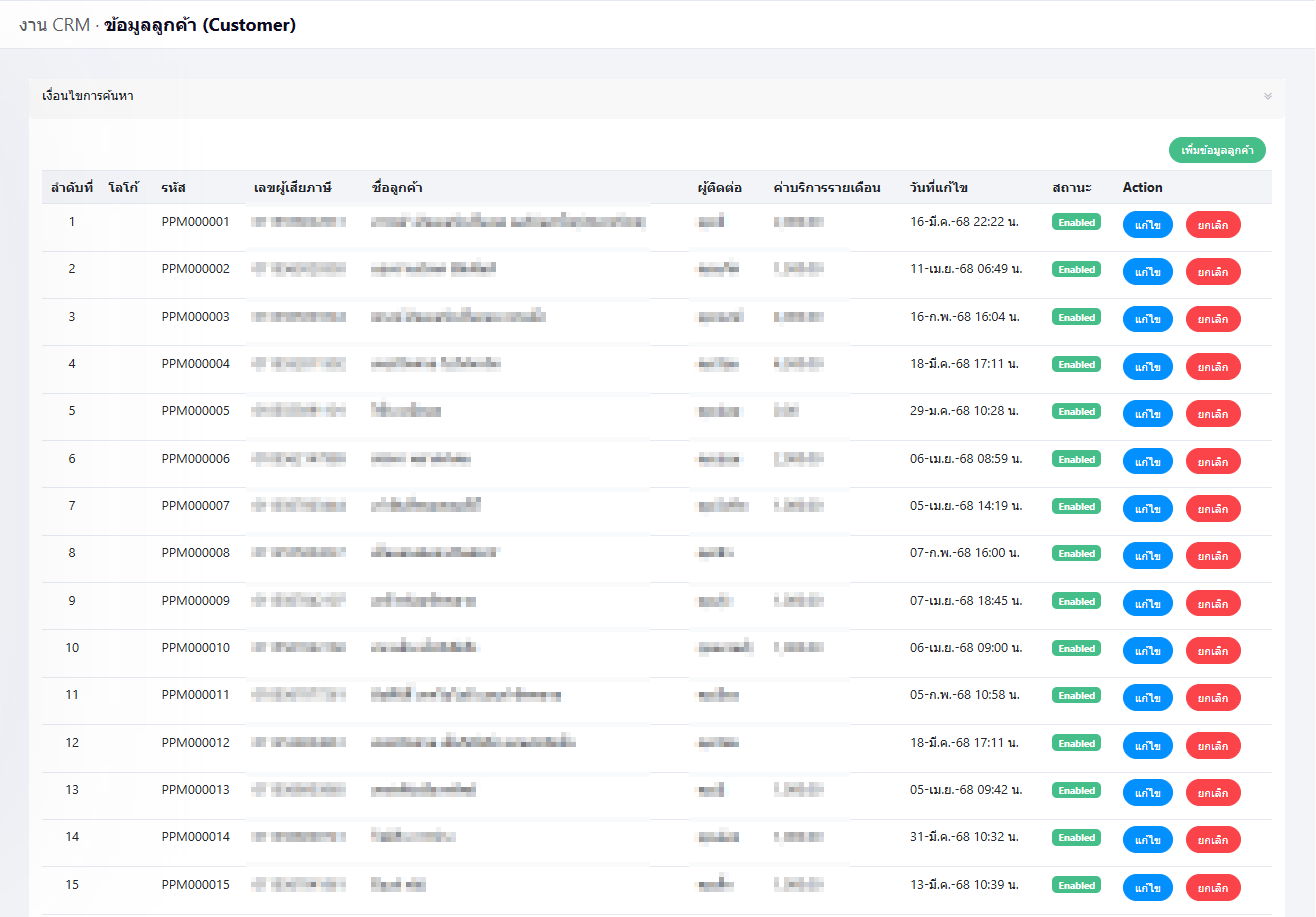Viewport: 1316px width, 917px height.
Task: Edit customer PPM000005
Action: pyautogui.click(x=1148, y=414)
